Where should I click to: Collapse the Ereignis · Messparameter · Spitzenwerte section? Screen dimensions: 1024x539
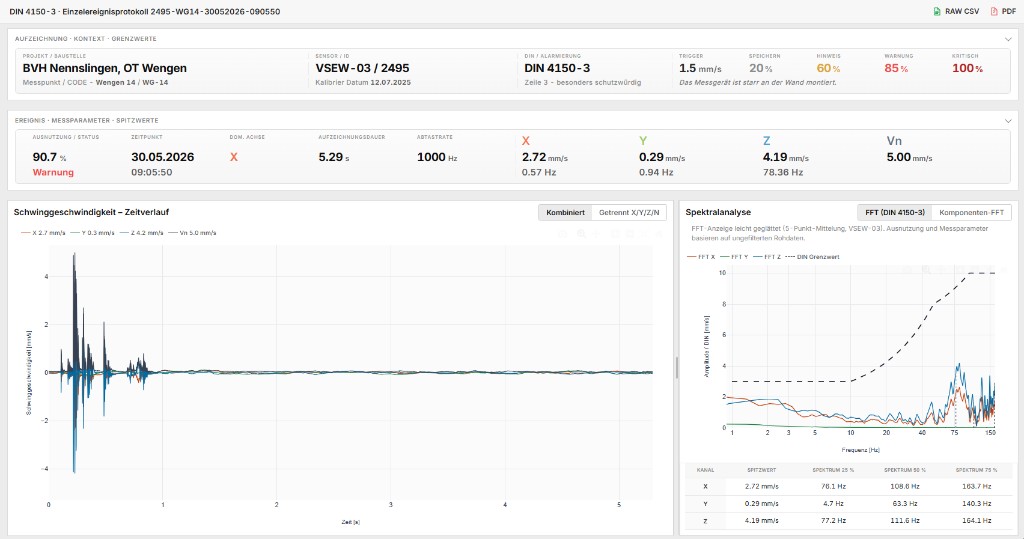point(1008,121)
